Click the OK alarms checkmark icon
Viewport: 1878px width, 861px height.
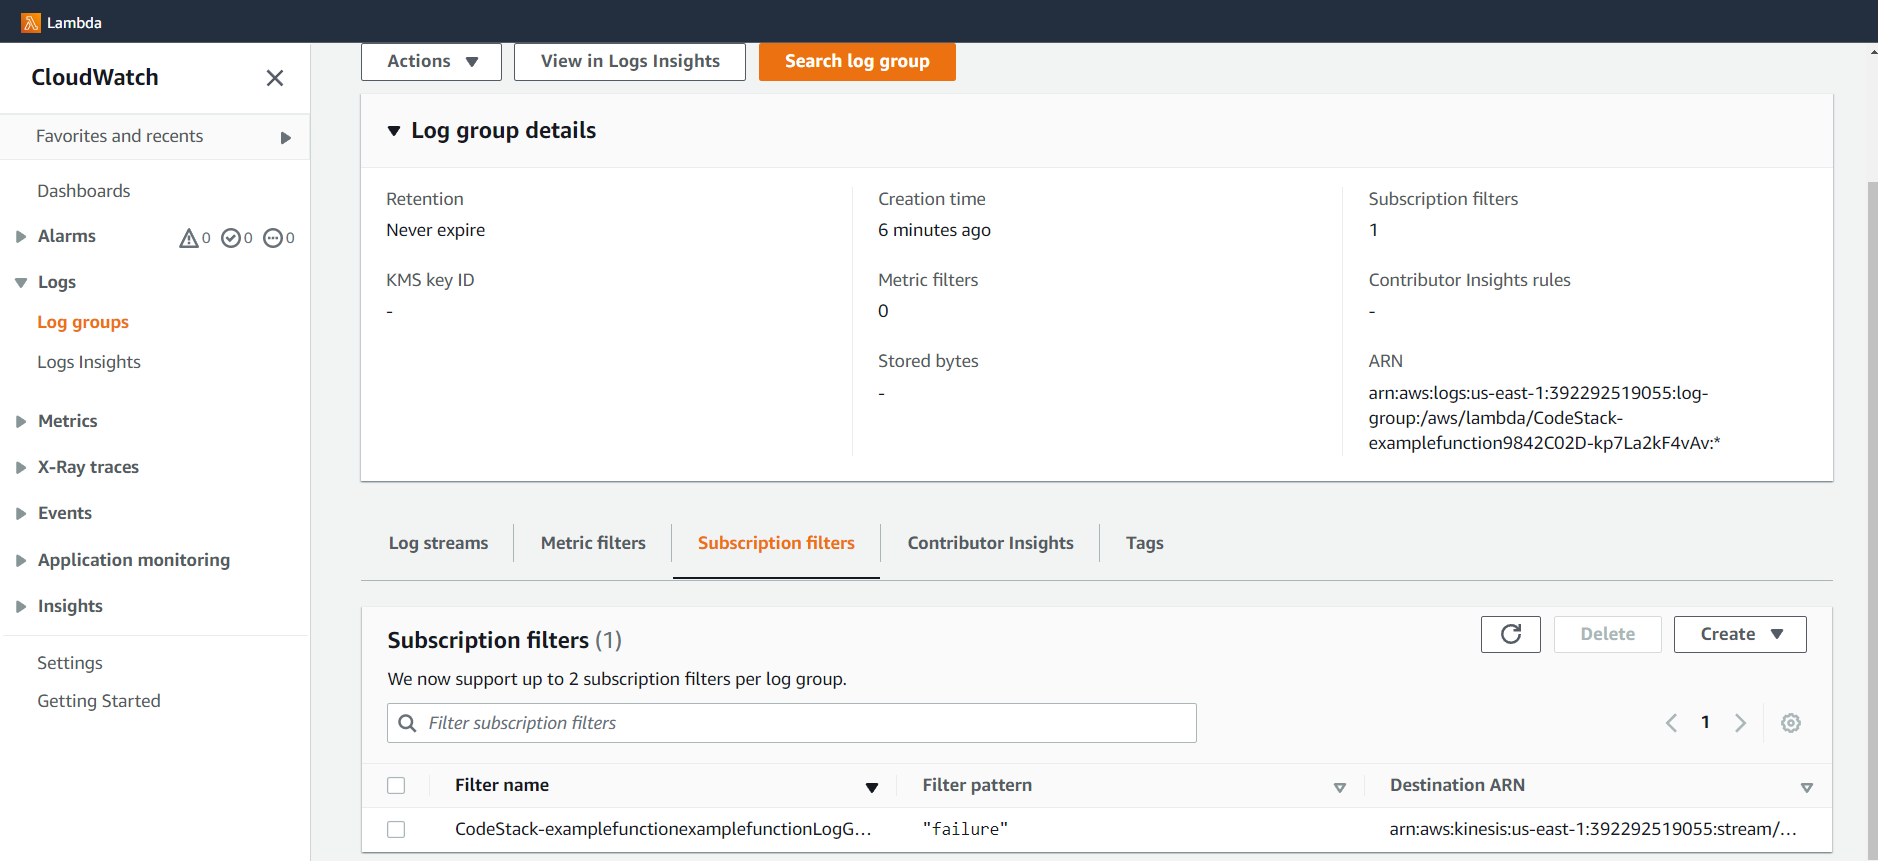pyautogui.click(x=231, y=238)
